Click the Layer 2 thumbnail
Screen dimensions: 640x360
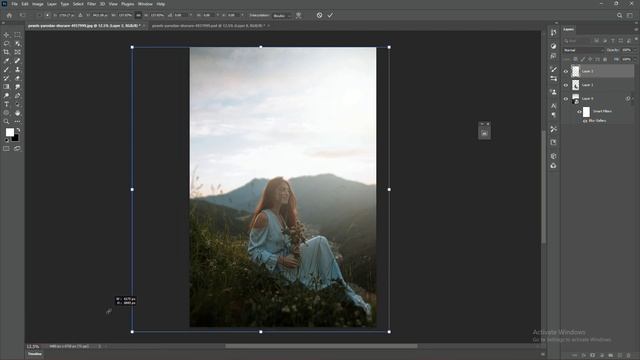[x=576, y=71]
